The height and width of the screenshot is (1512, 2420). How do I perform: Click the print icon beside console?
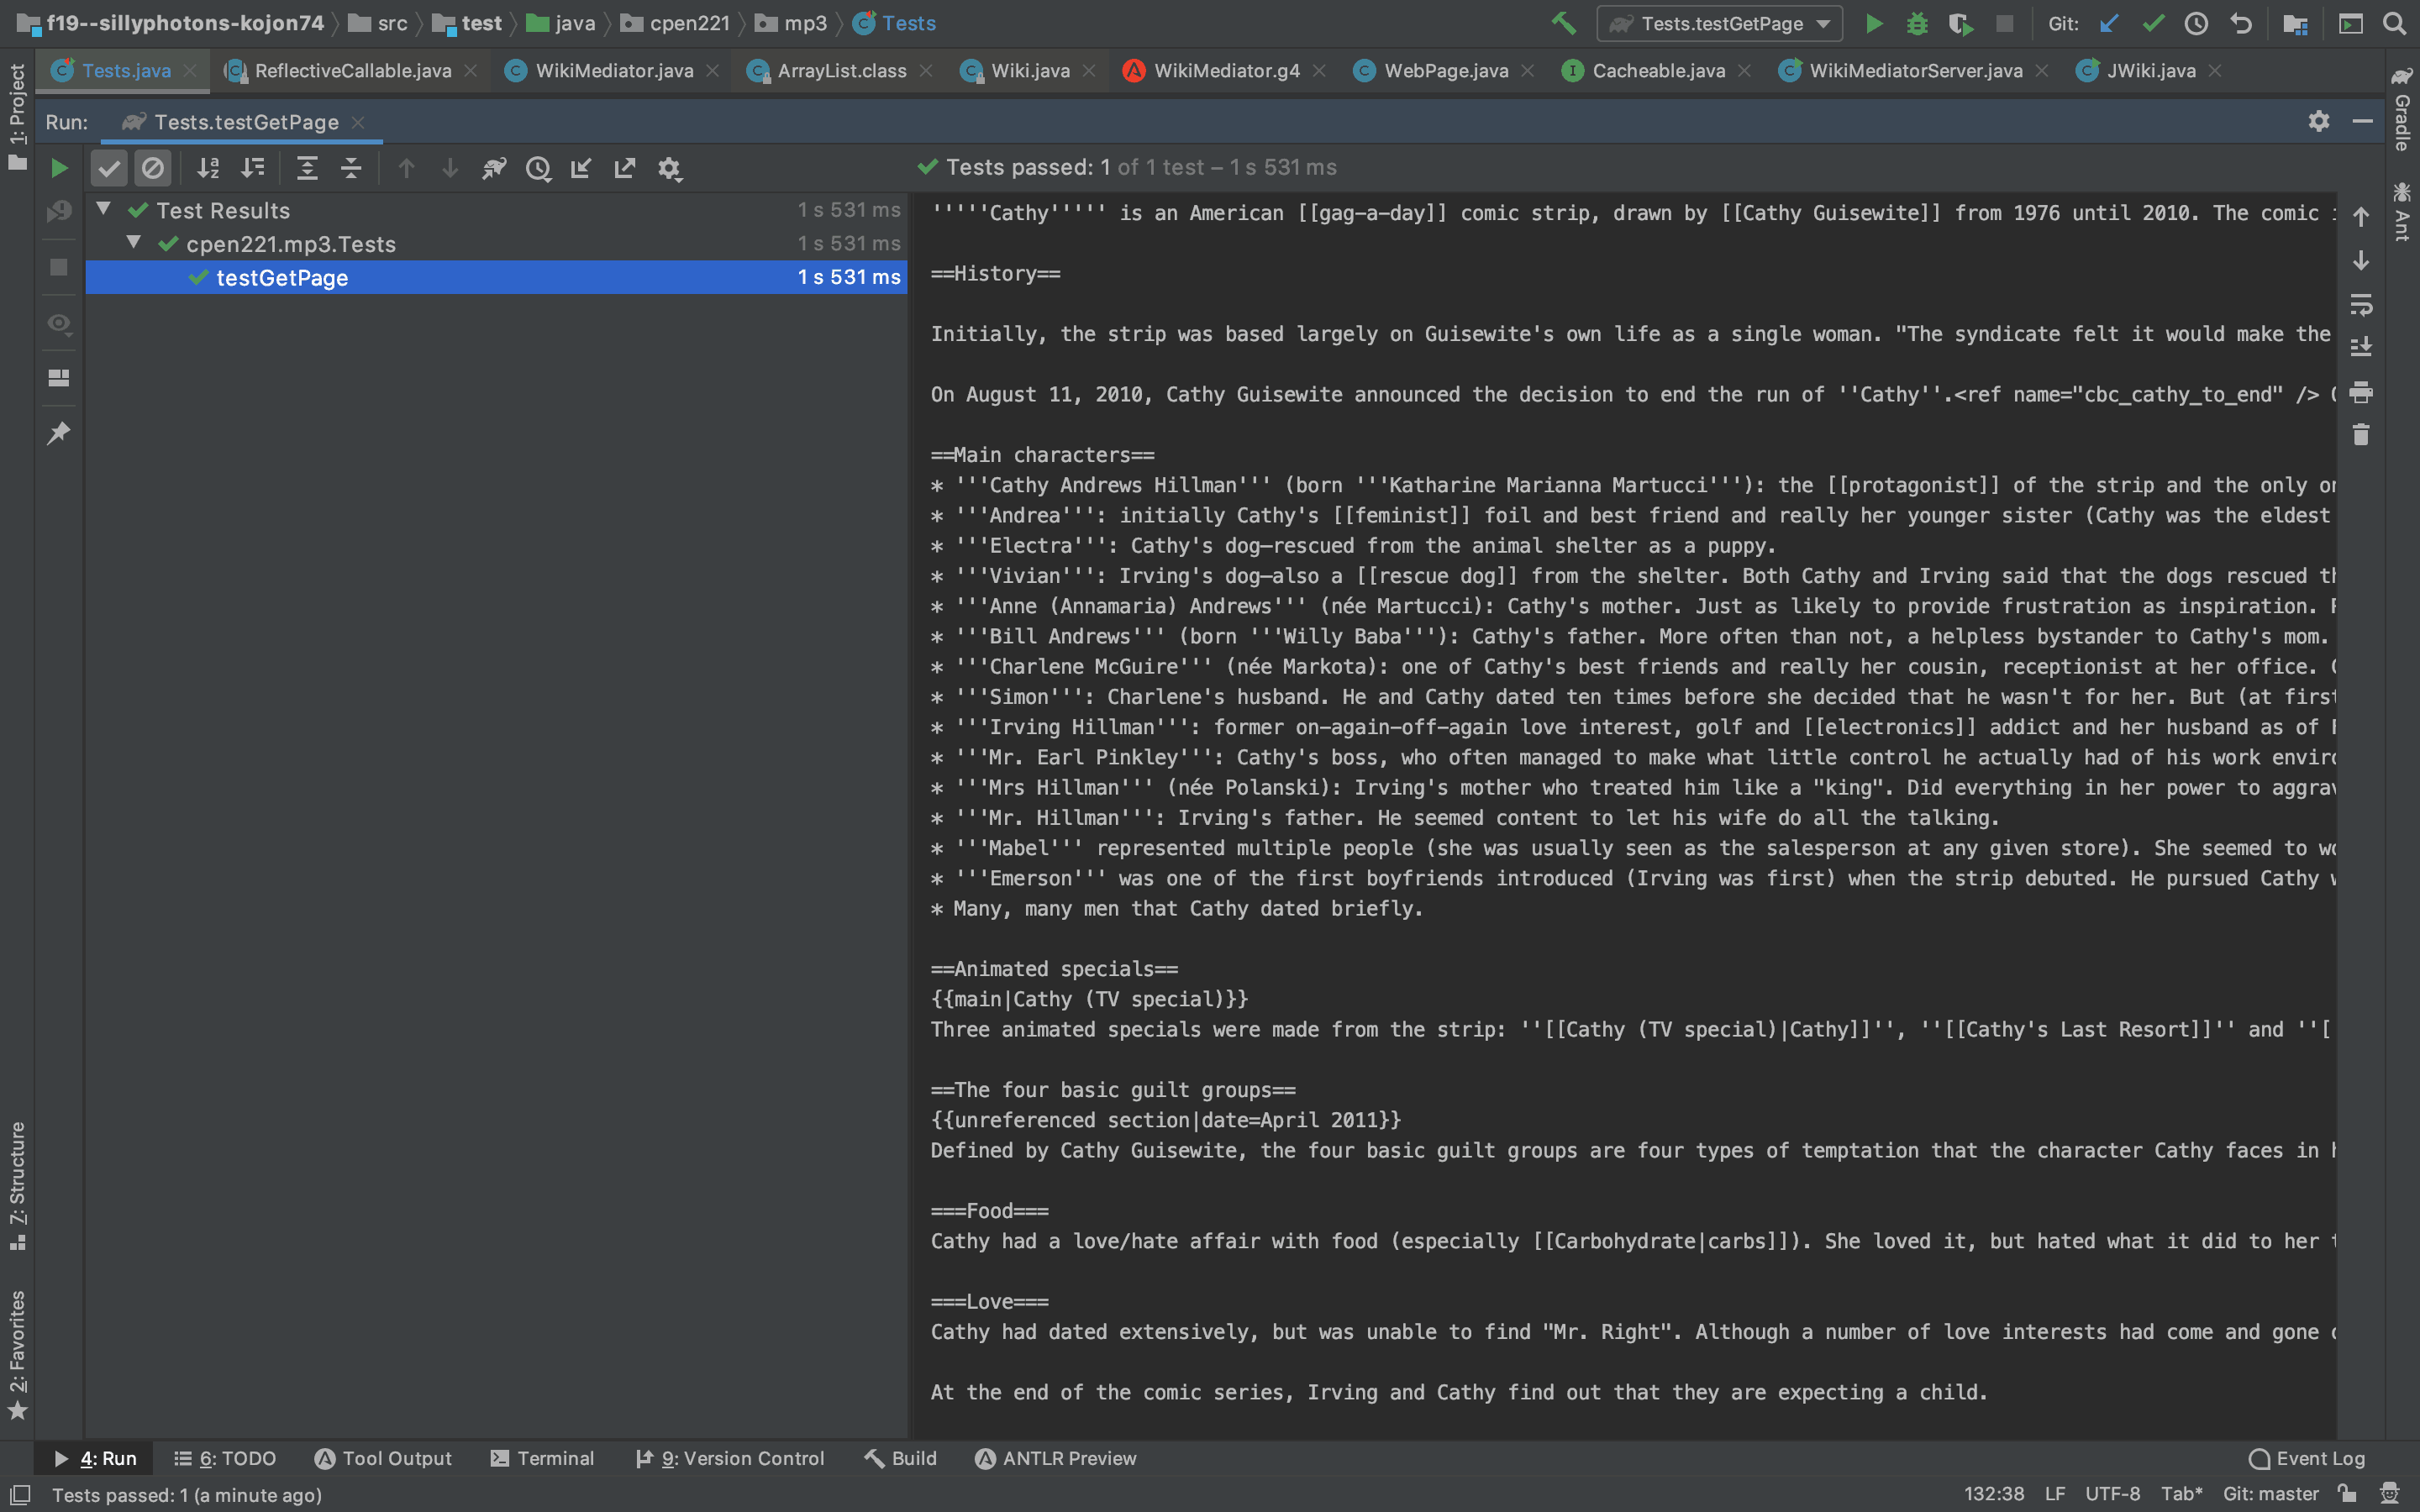tap(2361, 392)
